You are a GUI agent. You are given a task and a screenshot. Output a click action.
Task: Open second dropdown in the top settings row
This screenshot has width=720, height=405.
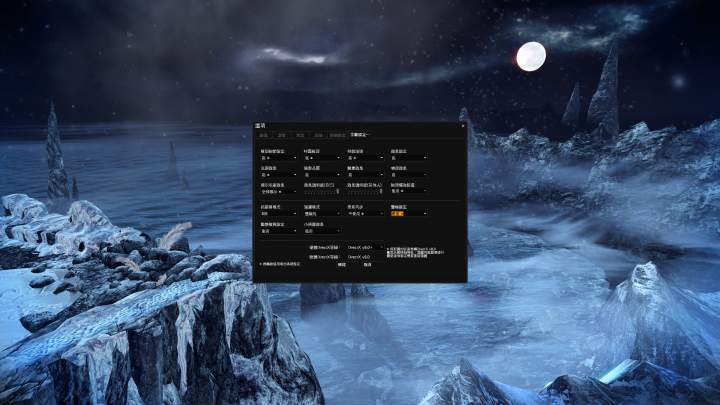[x=322, y=158]
